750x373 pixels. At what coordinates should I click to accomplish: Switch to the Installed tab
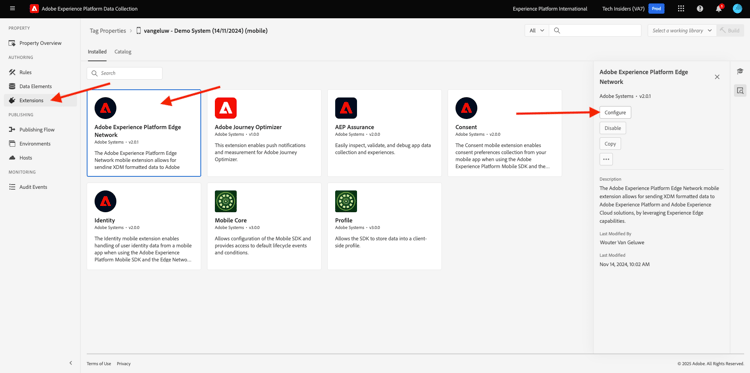[x=97, y=52]
